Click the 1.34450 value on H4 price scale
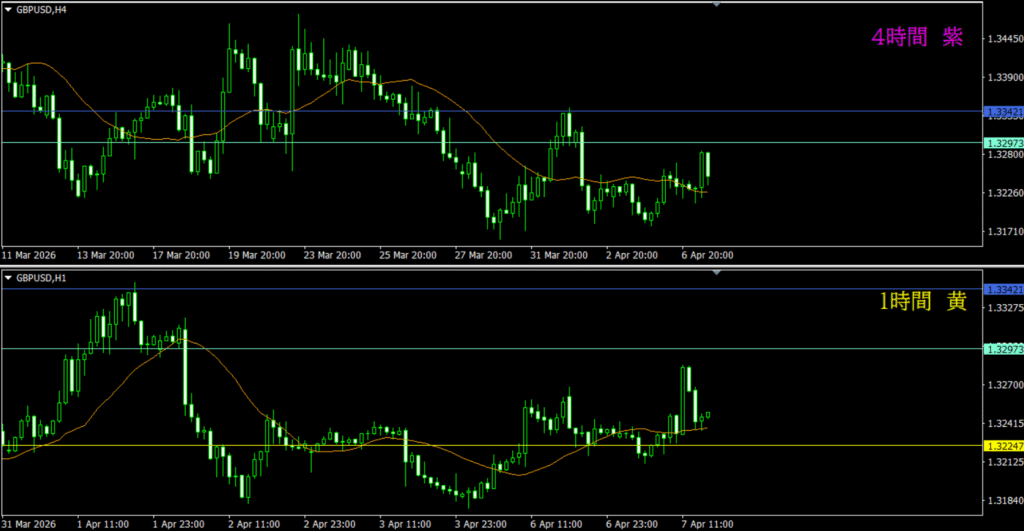 1004,38
